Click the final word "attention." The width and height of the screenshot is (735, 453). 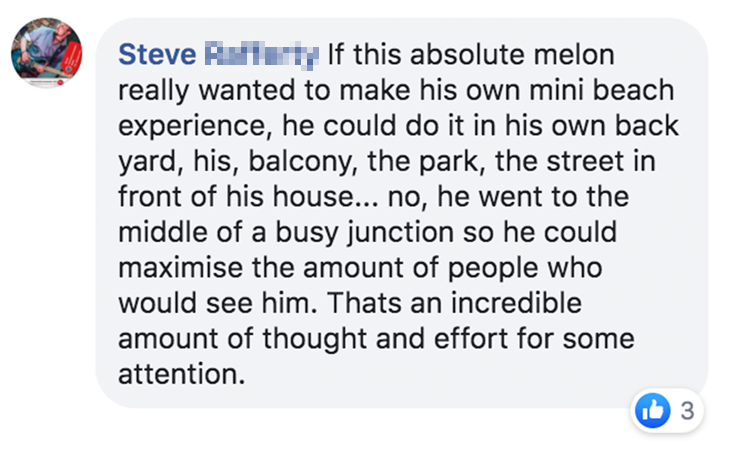(x=180, y=376)
